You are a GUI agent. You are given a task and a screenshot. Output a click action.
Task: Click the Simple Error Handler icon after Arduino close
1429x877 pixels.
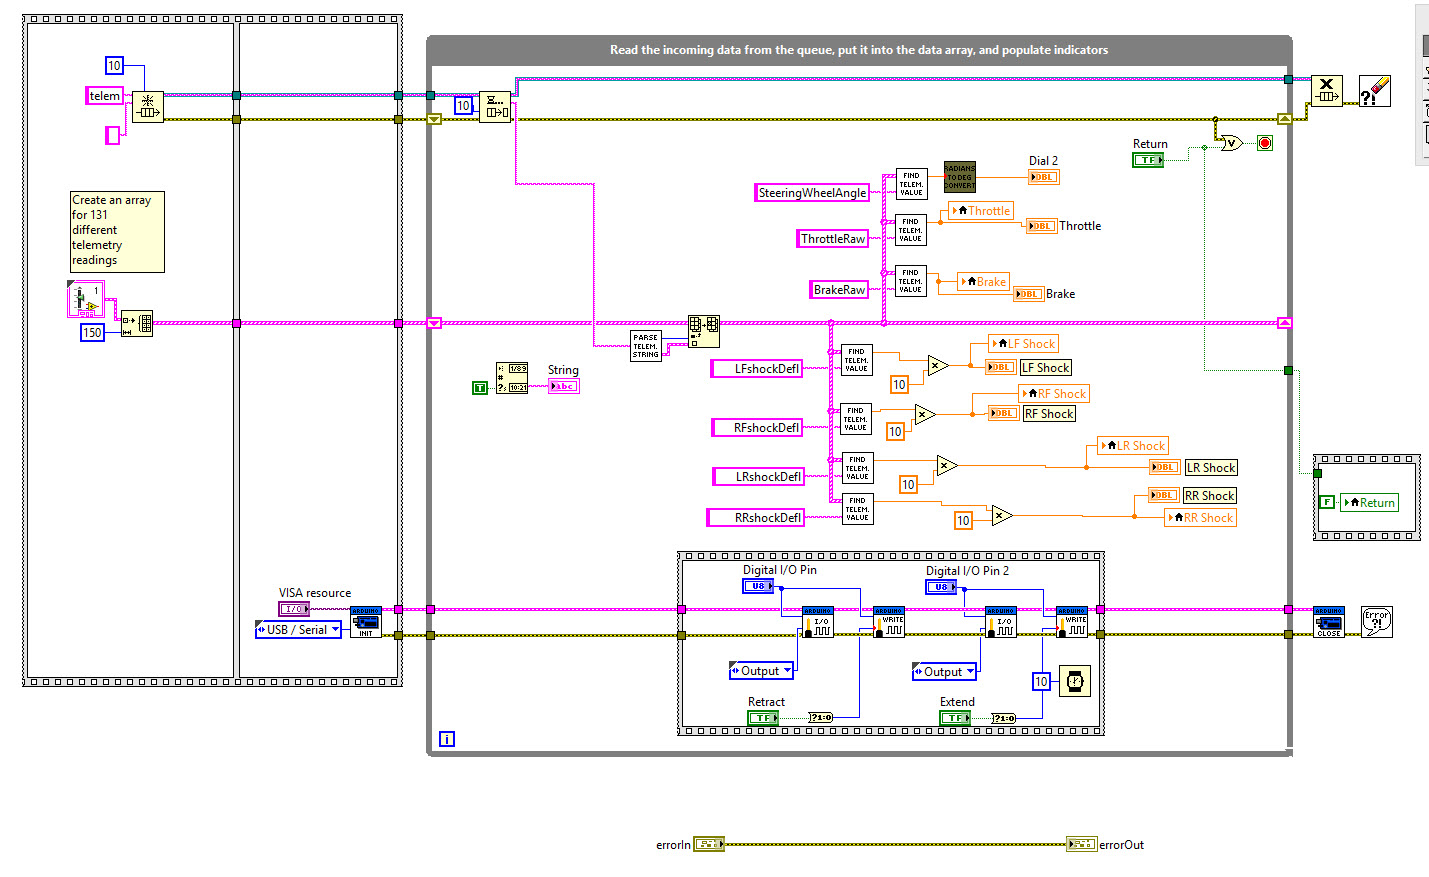tap(1377, 622)
